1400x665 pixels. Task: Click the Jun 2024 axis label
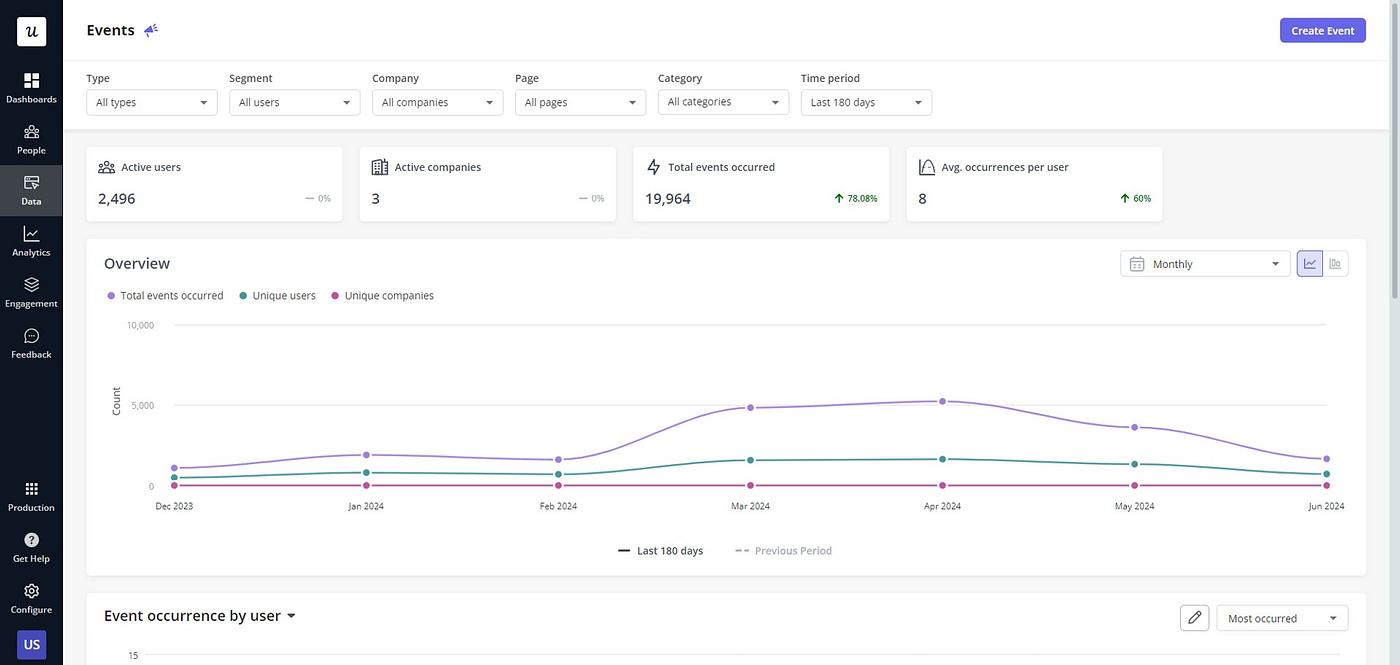click(x=1326, y=507)
